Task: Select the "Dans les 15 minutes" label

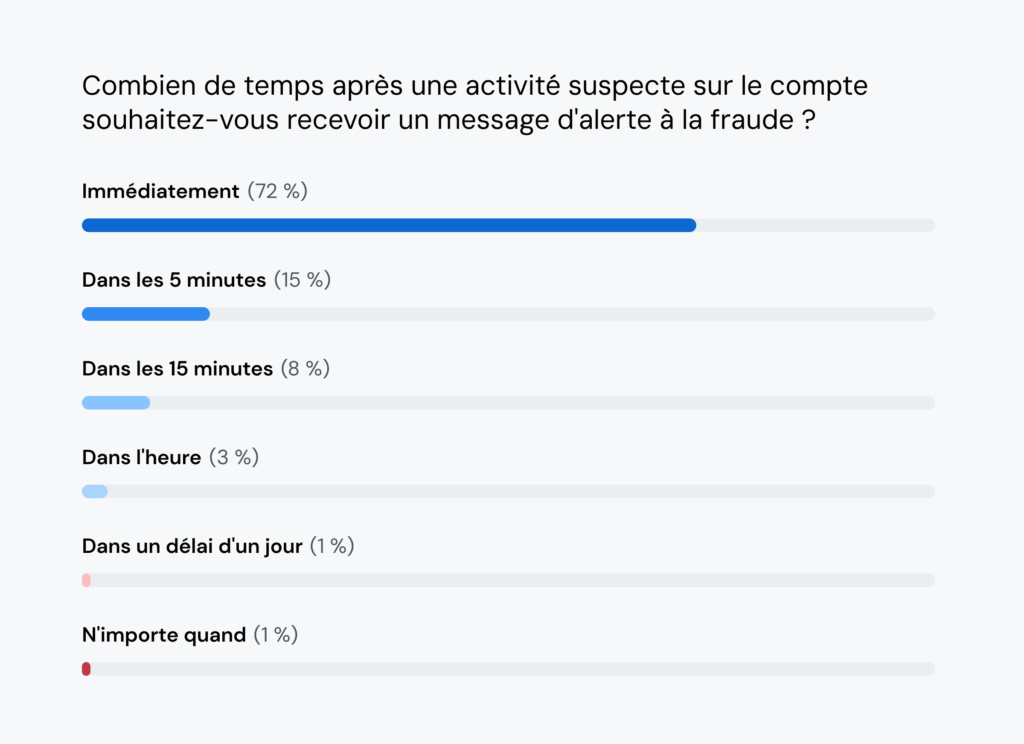Action: coord(177,369)
